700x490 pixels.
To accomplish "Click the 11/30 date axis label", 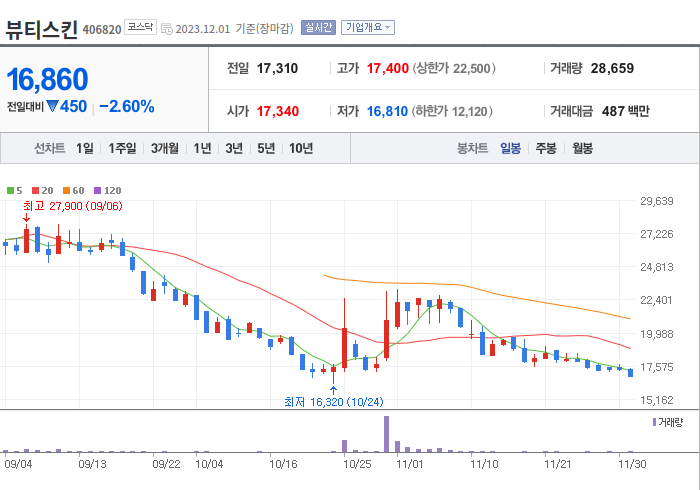I will click(632, 464).
